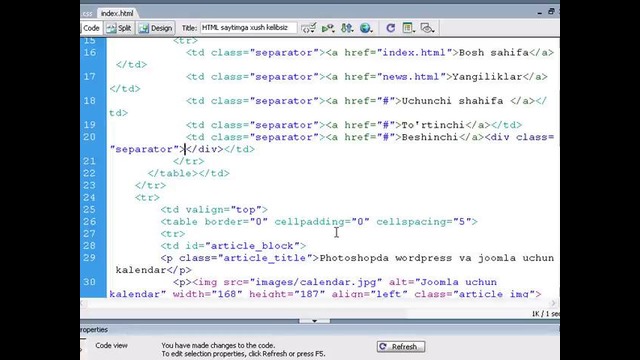Click line number 29 in the gutter

pyautogui.click(x=90, y=258)
